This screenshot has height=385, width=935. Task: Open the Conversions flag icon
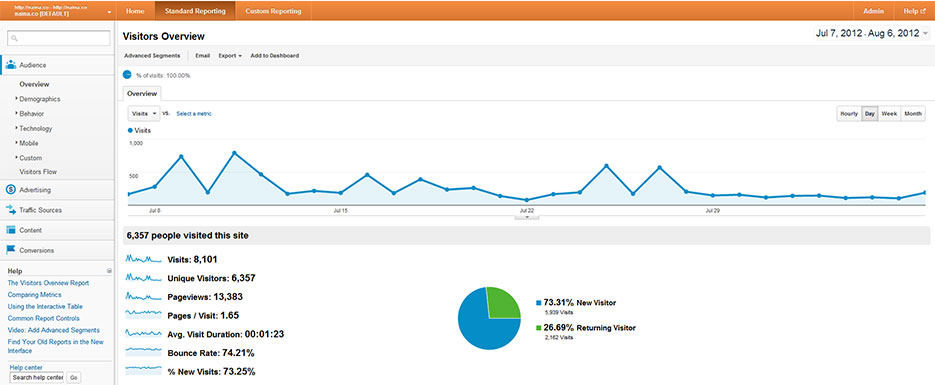(11, 250)
